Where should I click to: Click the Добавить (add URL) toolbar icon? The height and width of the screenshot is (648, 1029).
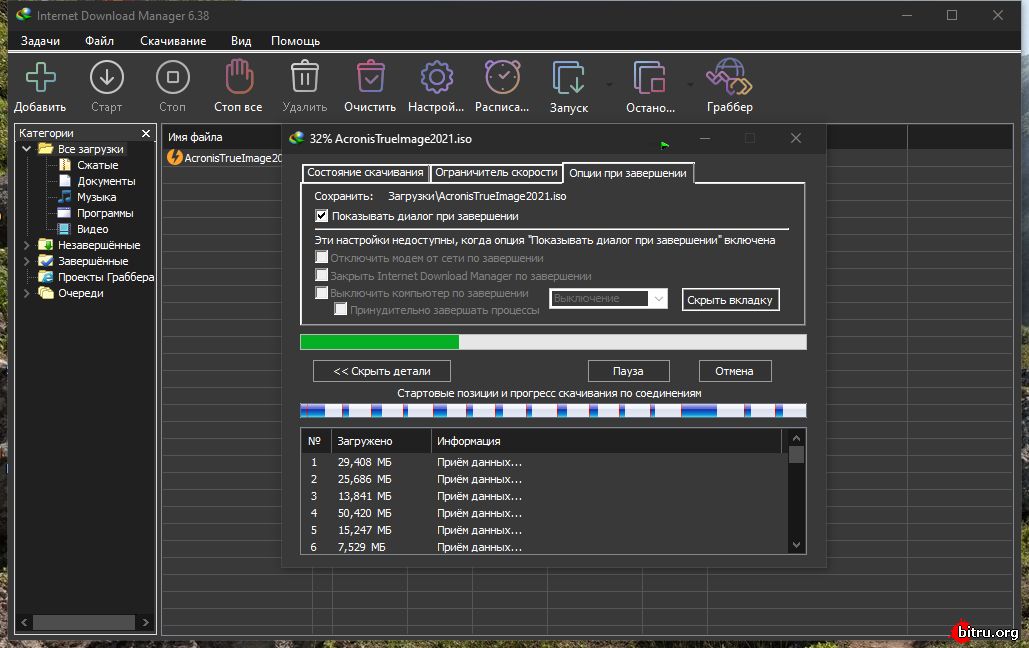[x=41, y=77]
